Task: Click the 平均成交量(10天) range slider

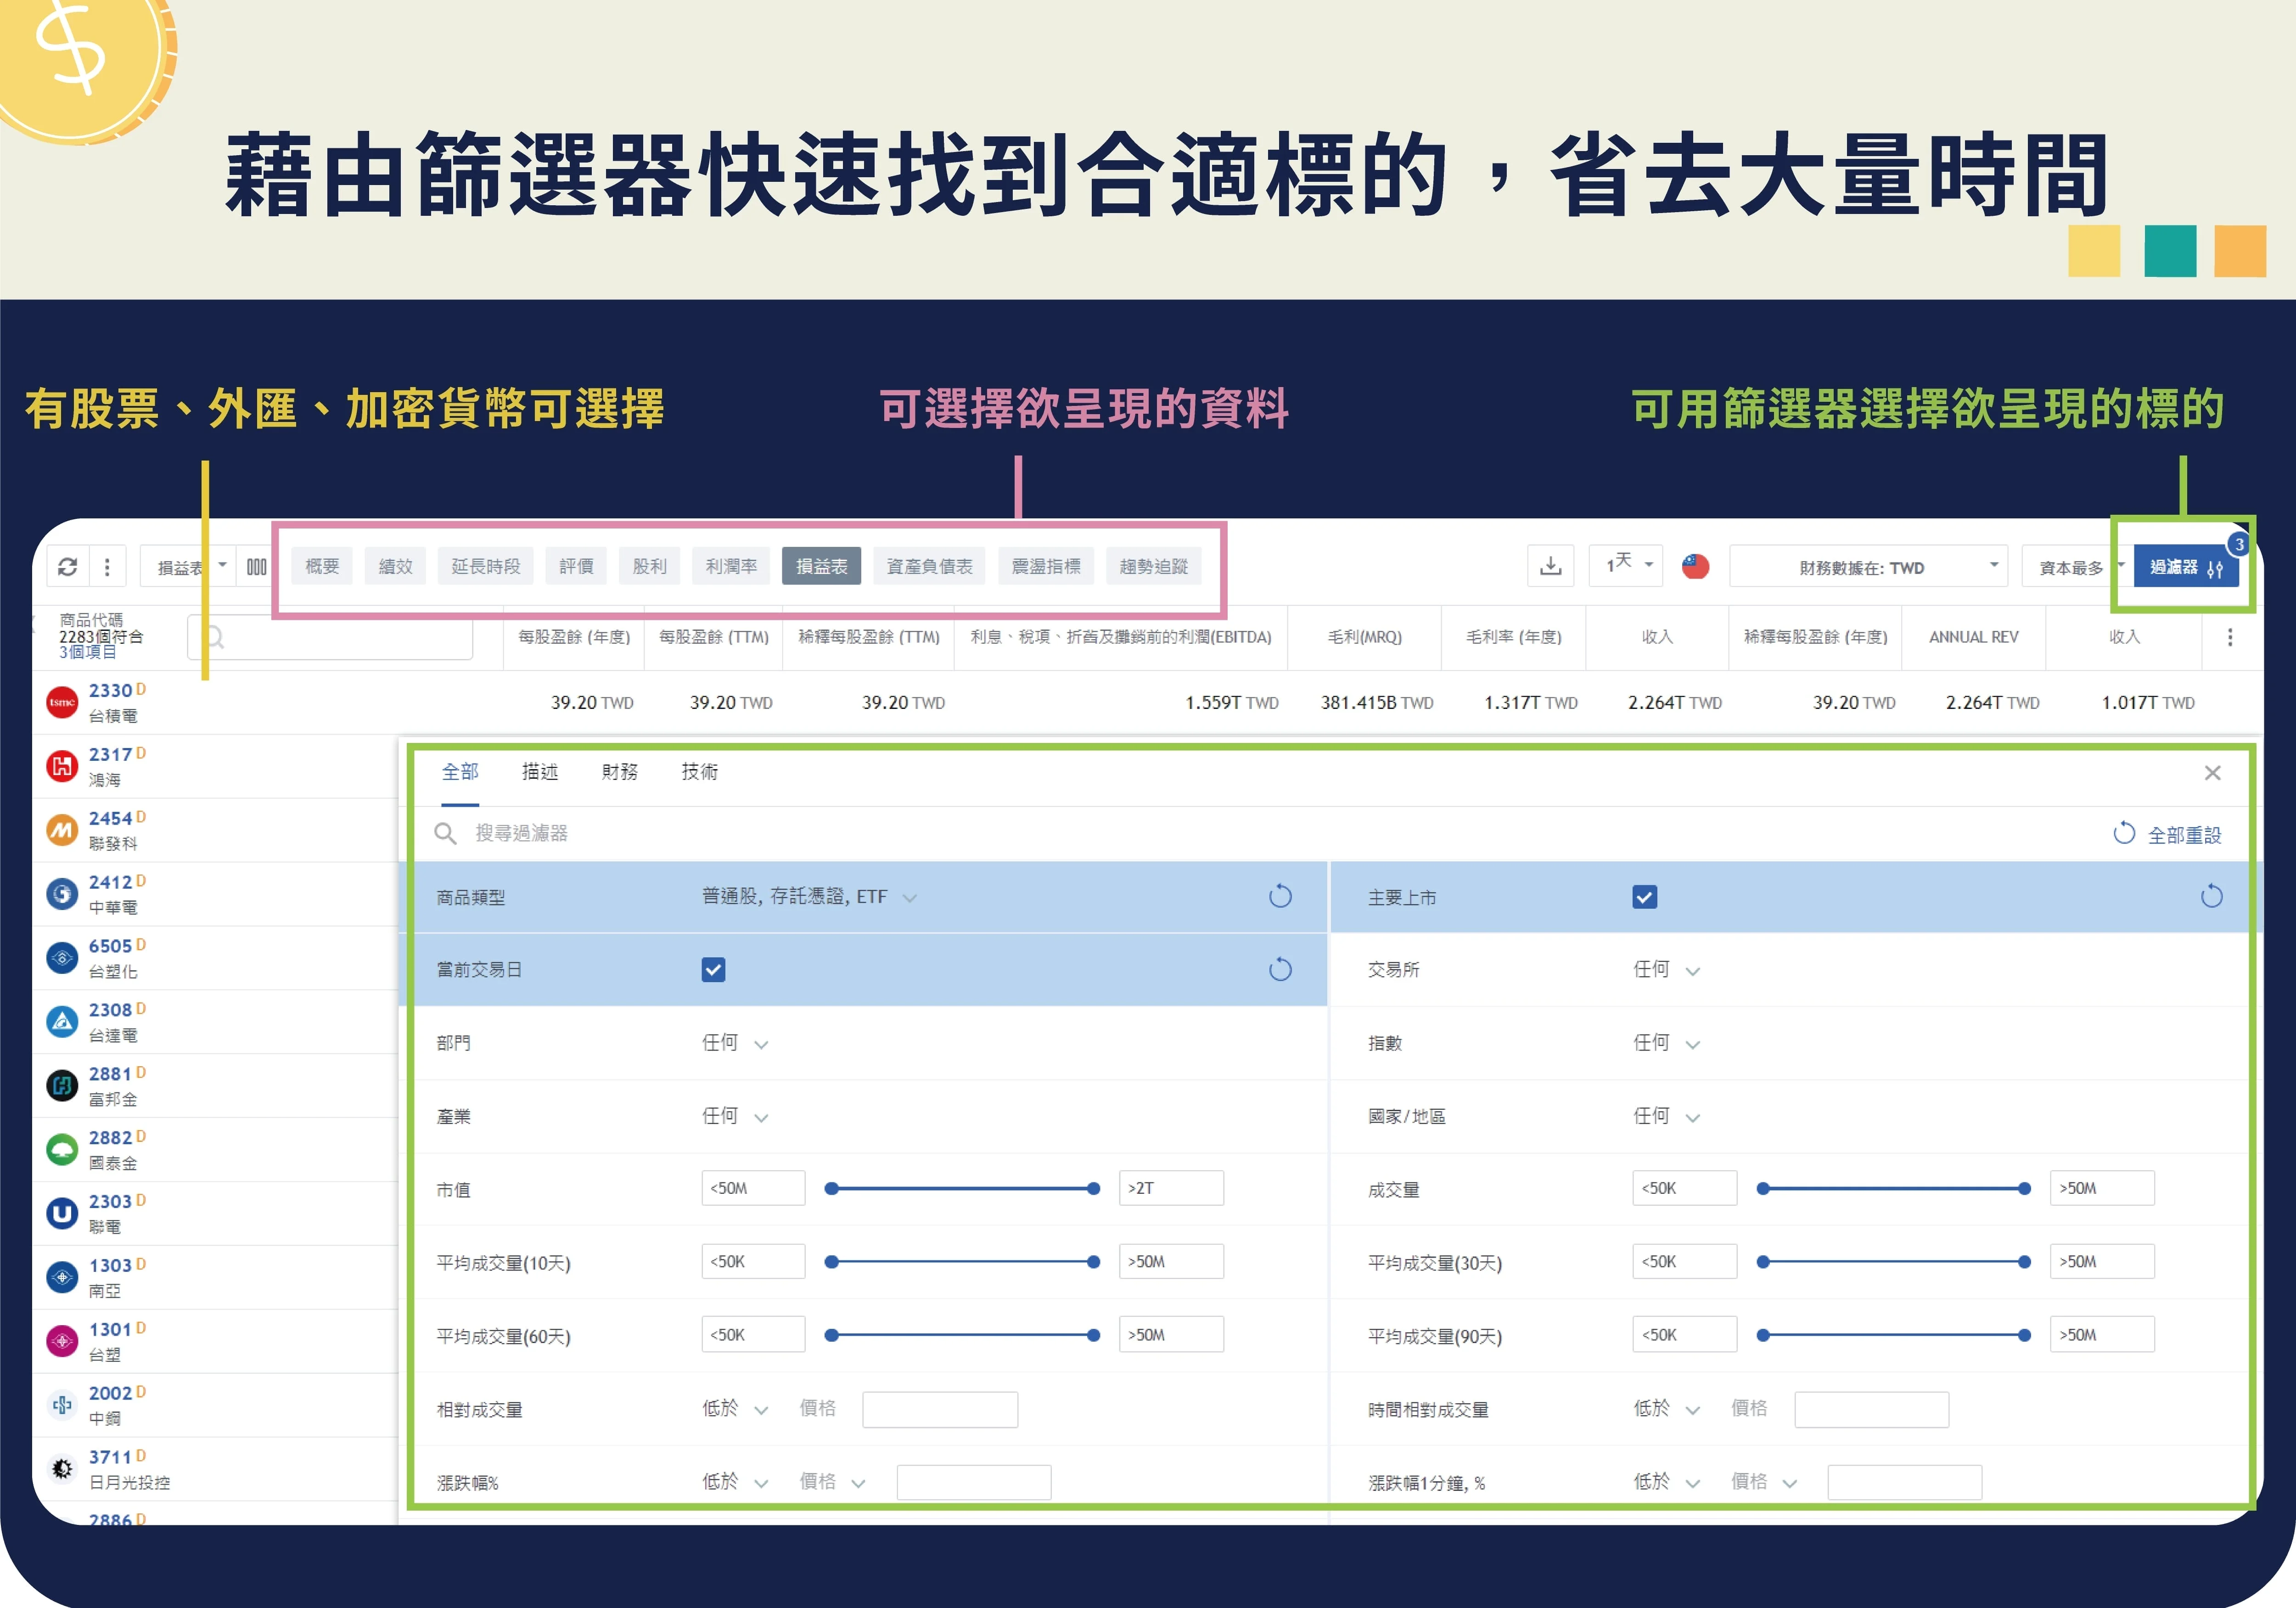Action: (x=962, y=1262)
